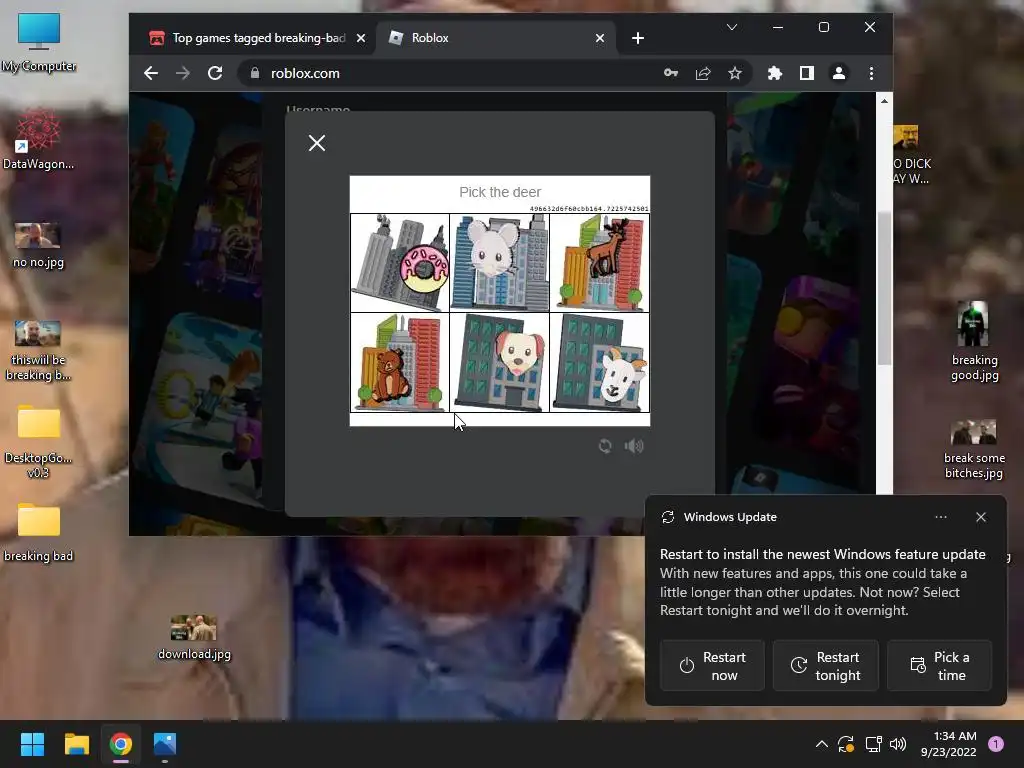Open Chrome extensions puzzle icon

tap(775, 73)
